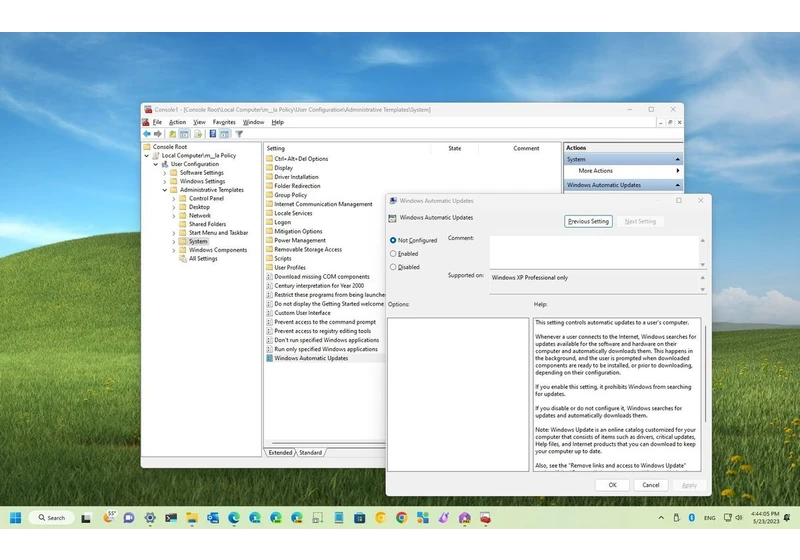Toggle Show/Hide Console Tree toolbar icon
Screen dimensions: 800x560
(184, 134)
